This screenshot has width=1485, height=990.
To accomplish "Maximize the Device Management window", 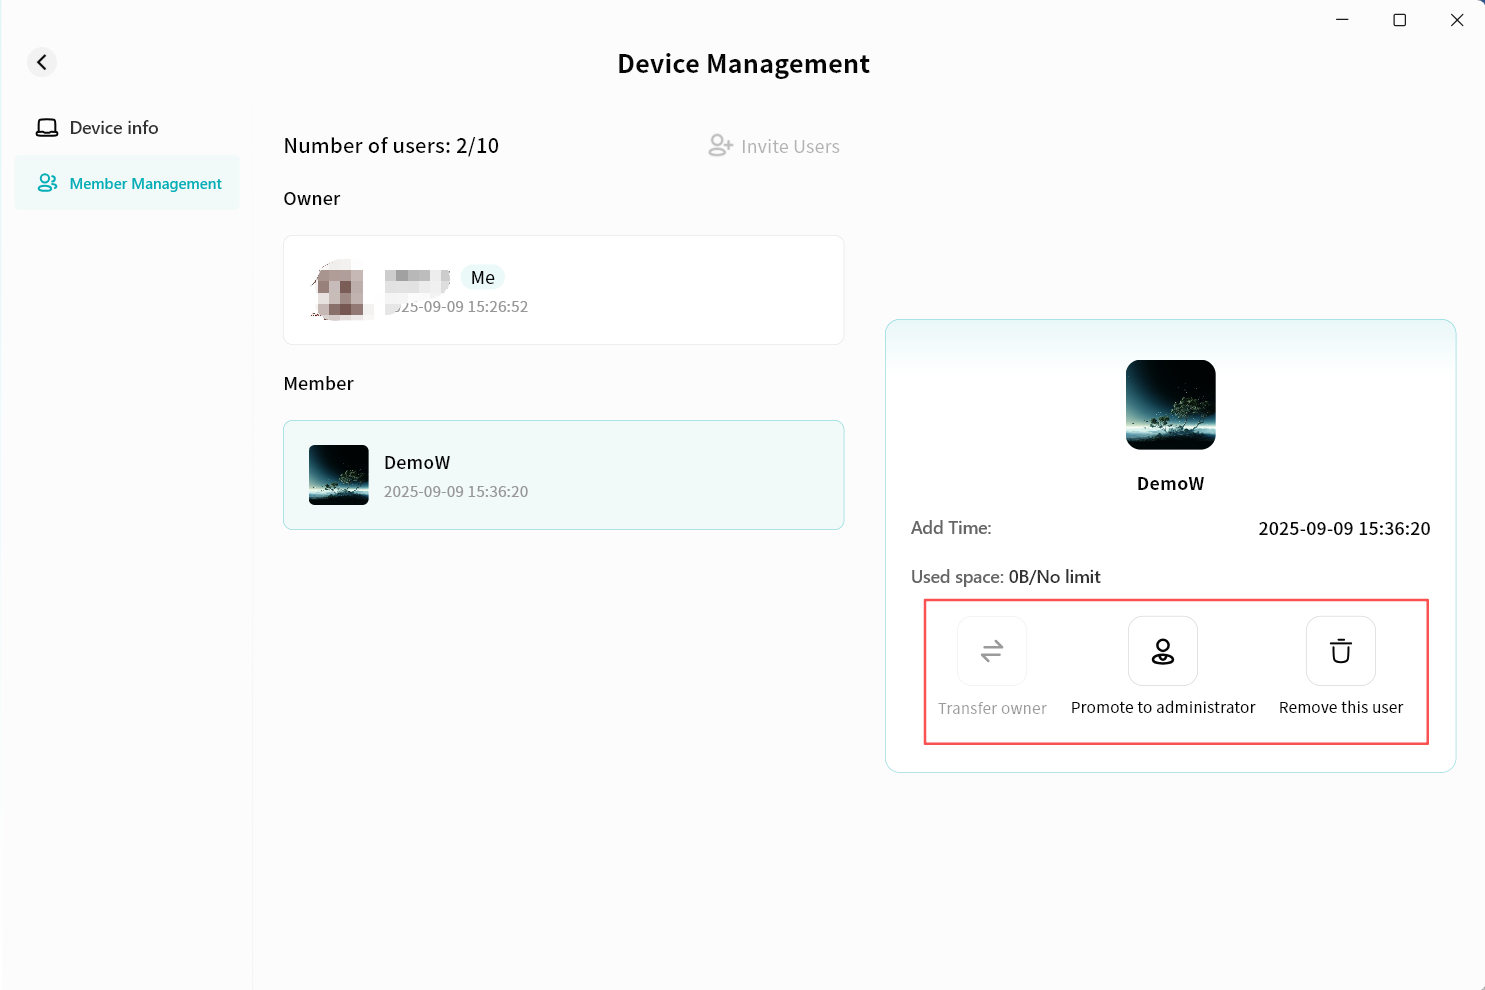I will click(1400, 20).
